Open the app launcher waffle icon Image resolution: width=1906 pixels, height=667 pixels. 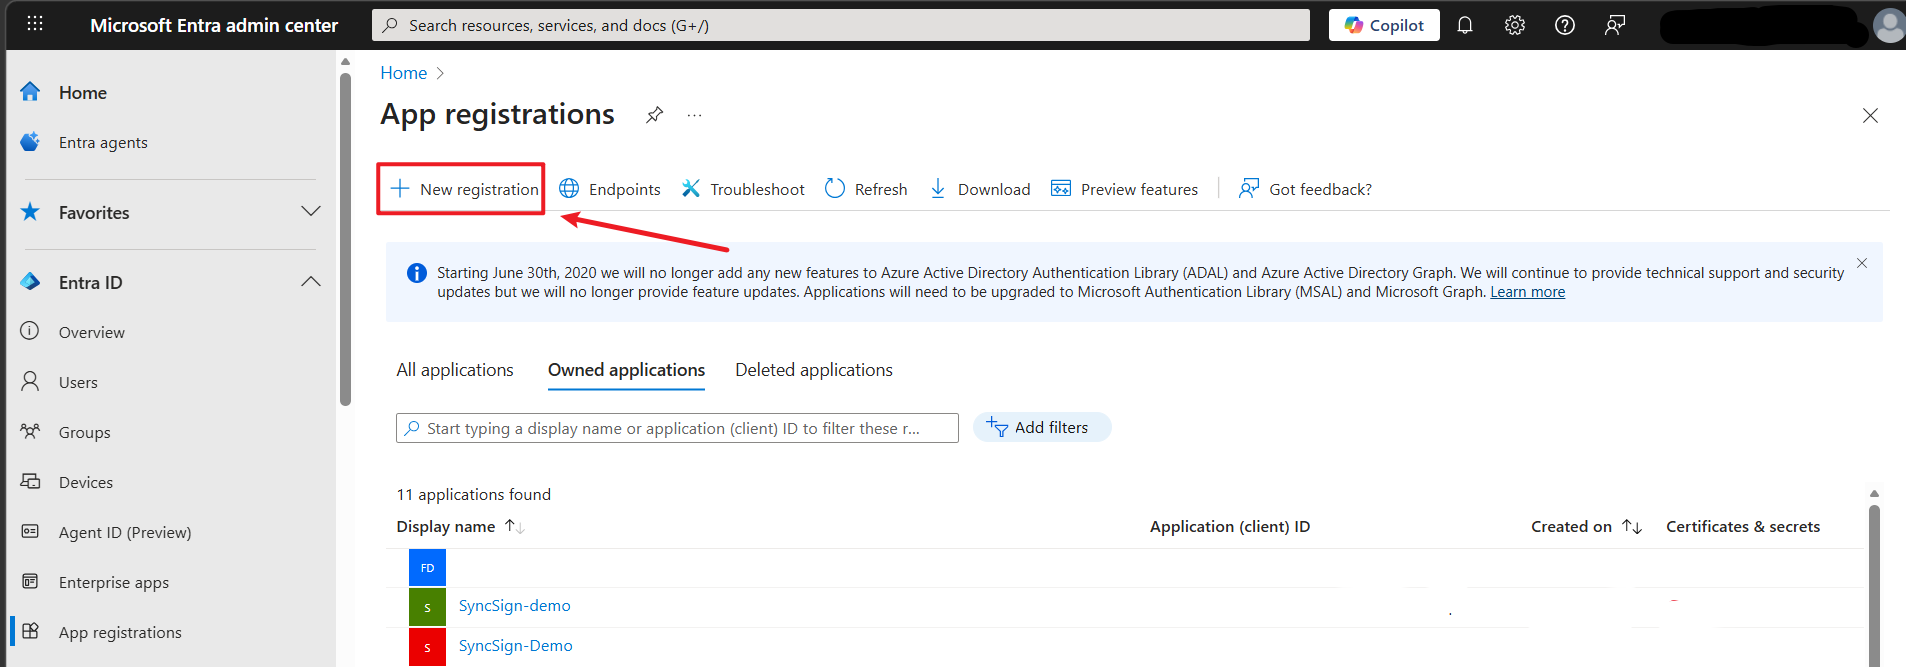(35, 24)
